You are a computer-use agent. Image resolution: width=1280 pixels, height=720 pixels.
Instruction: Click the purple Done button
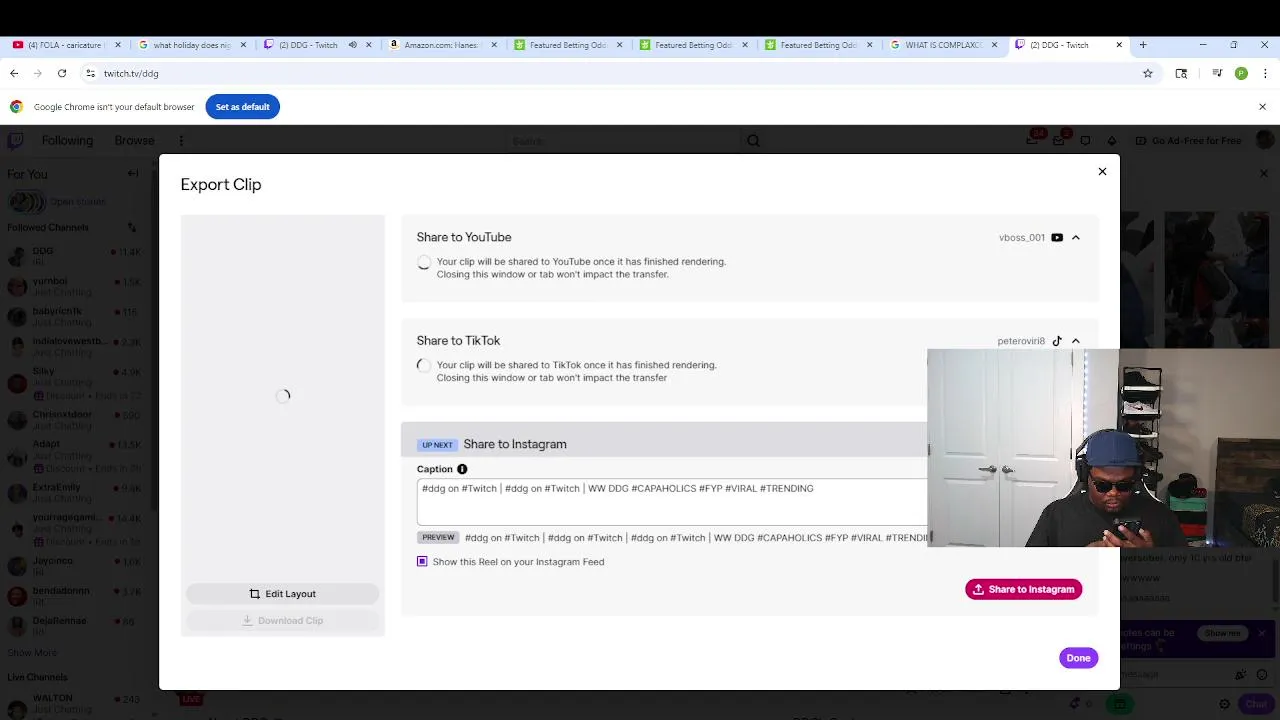1078,658
